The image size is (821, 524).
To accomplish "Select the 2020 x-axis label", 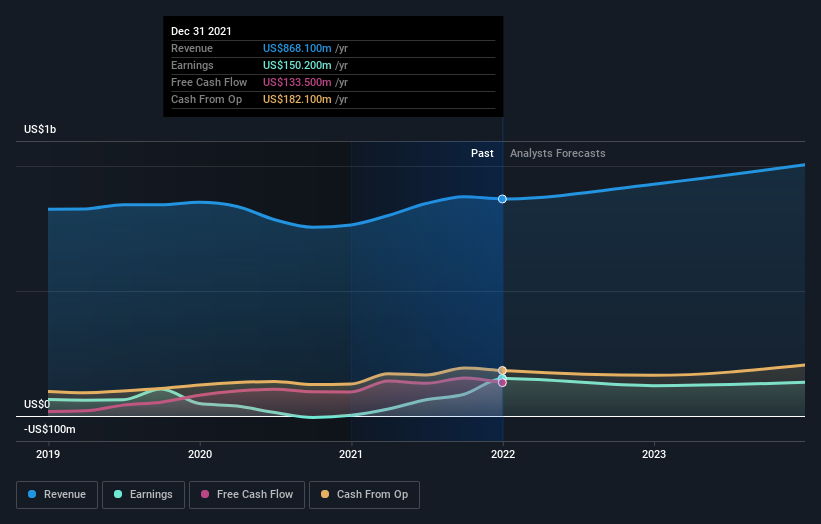I will tap(200, 454).
